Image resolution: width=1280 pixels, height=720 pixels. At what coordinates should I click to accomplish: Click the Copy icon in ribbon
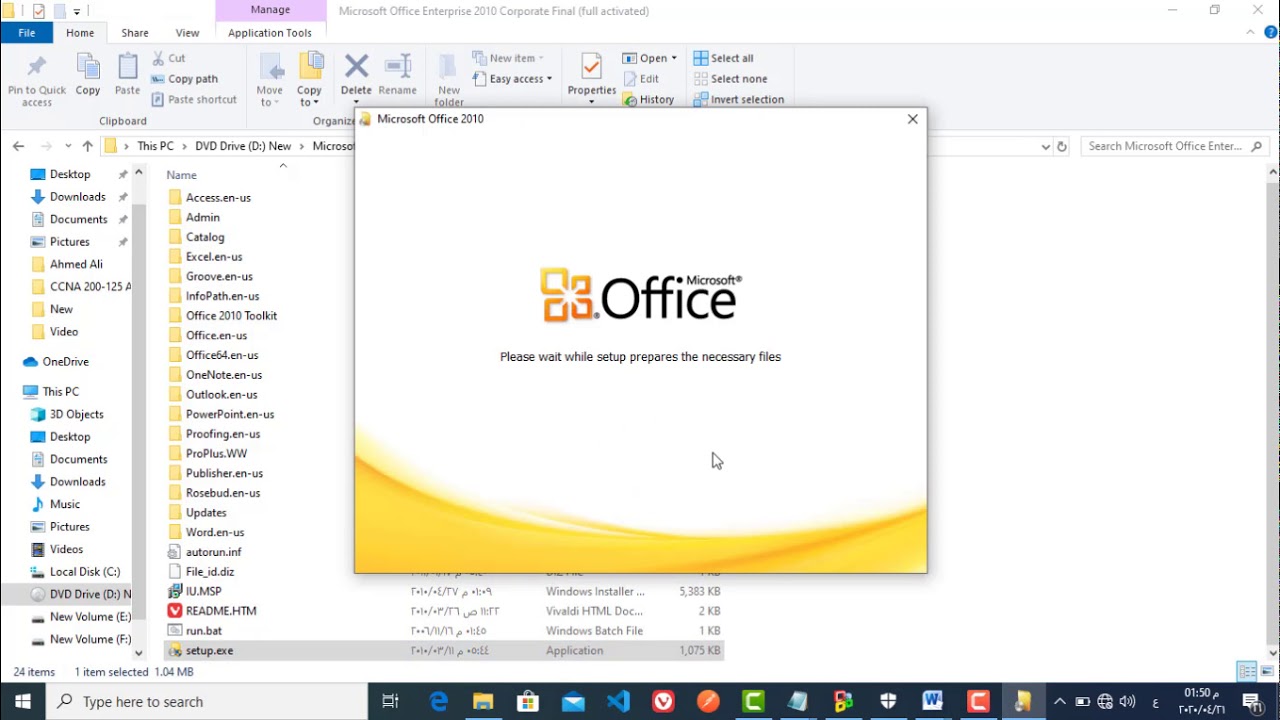pos(88,68)
